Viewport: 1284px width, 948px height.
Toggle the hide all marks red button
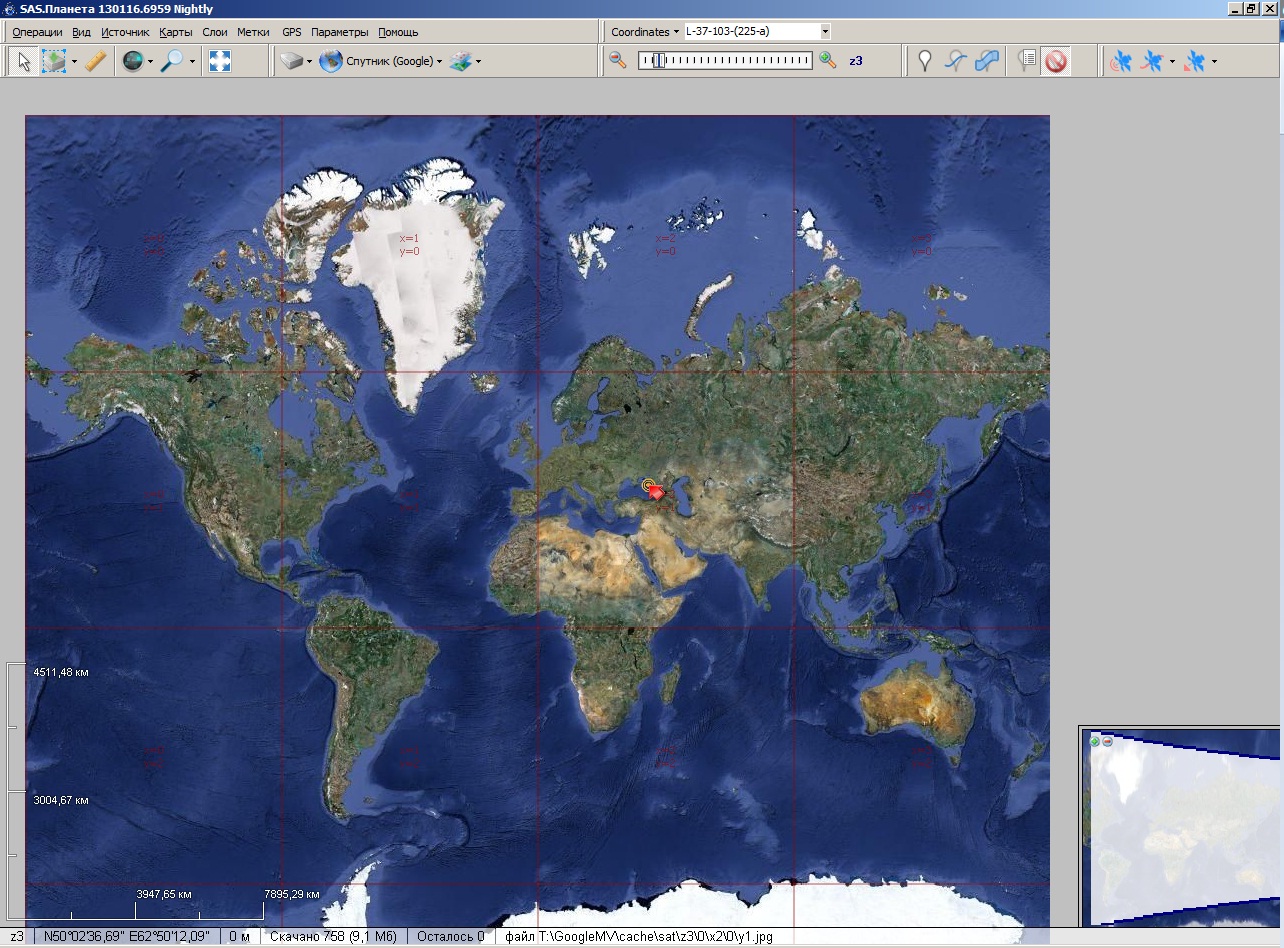[x=1055, y=62]
